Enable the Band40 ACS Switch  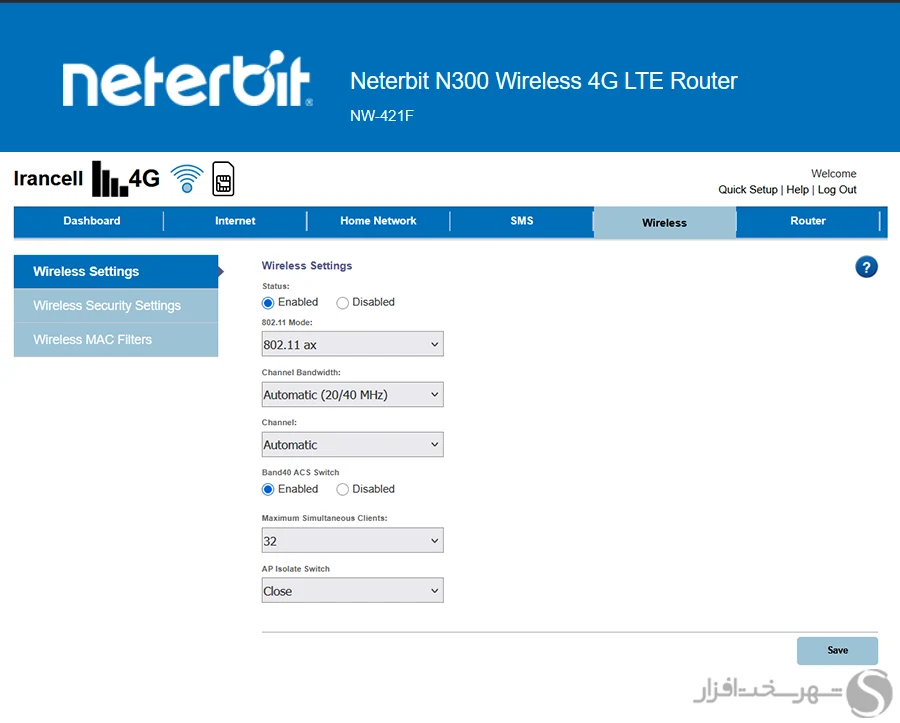(268, 489)
